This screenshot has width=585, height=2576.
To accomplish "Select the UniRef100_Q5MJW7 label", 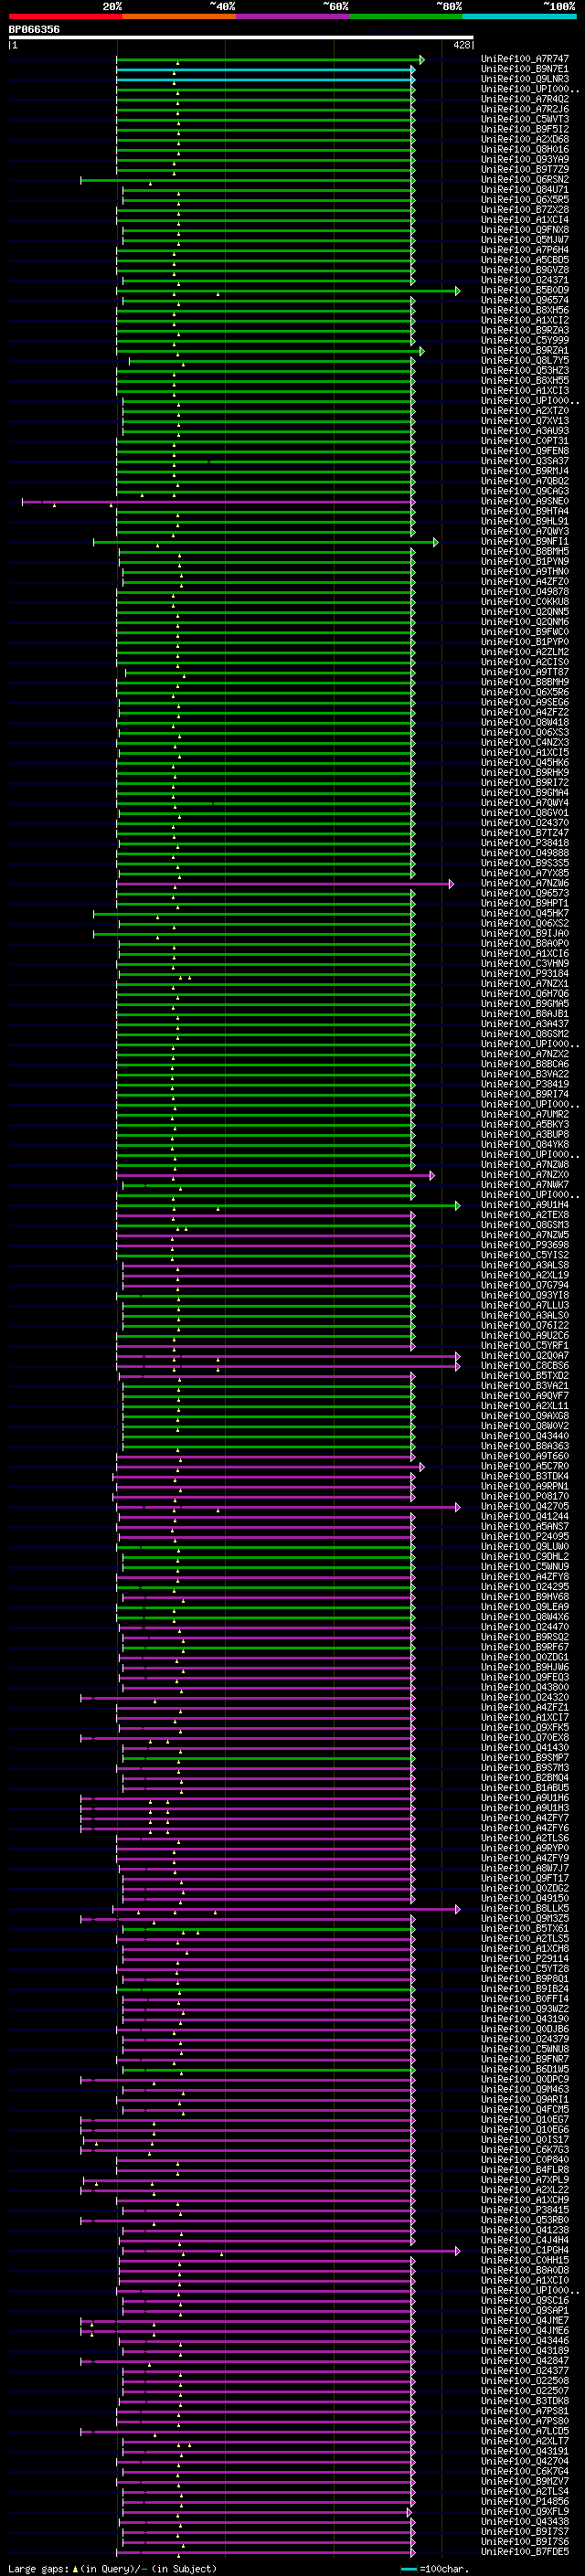I will click(525, 240).
